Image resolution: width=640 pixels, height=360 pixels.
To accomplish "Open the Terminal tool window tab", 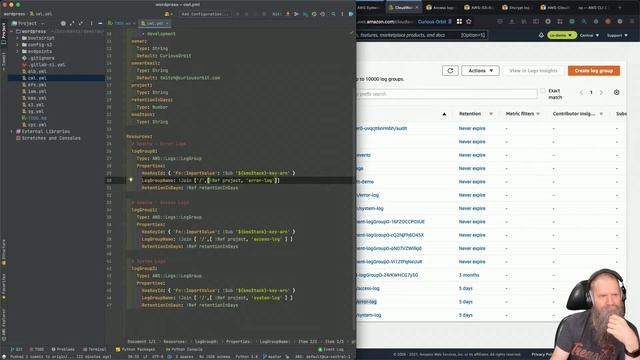I will point(95,349).
